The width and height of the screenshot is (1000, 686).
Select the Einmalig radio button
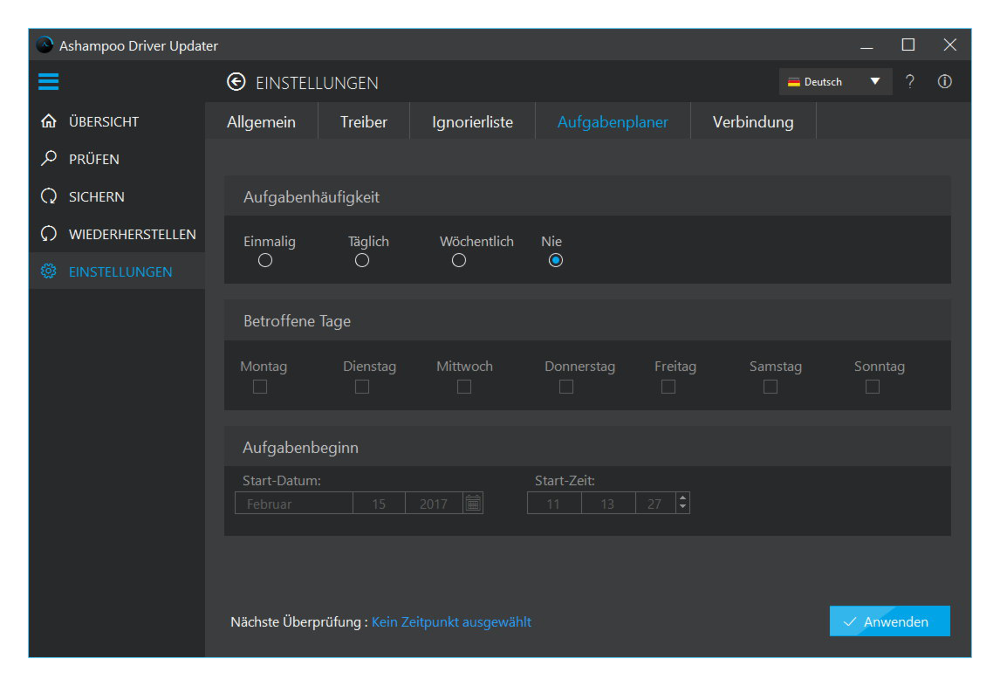coord(265,260)
